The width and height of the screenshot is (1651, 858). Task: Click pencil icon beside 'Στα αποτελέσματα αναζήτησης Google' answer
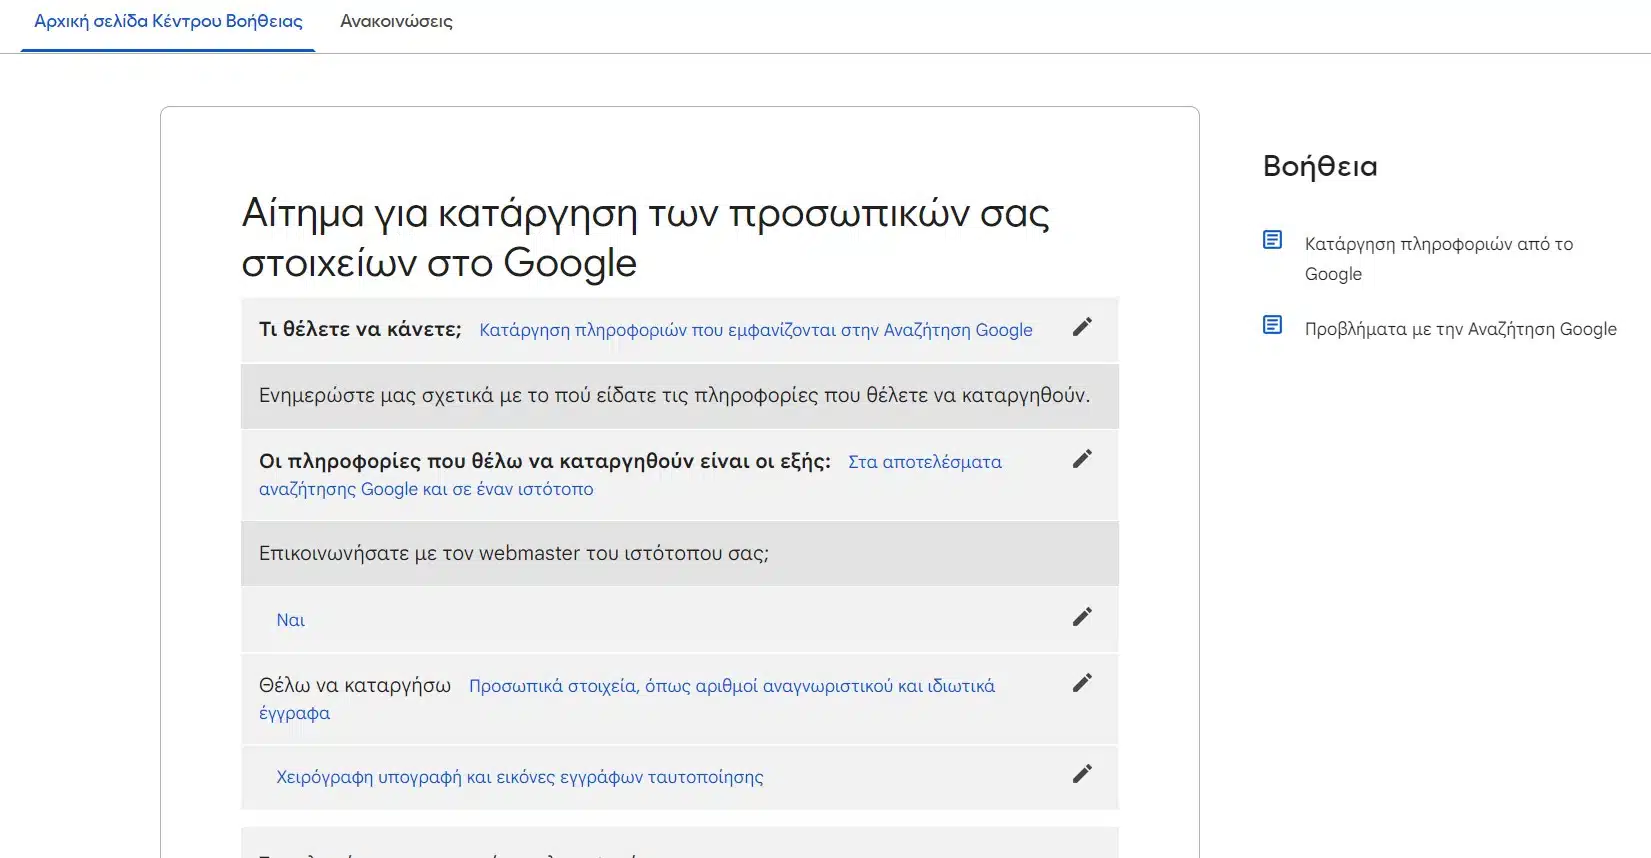tap(1082, 459)
